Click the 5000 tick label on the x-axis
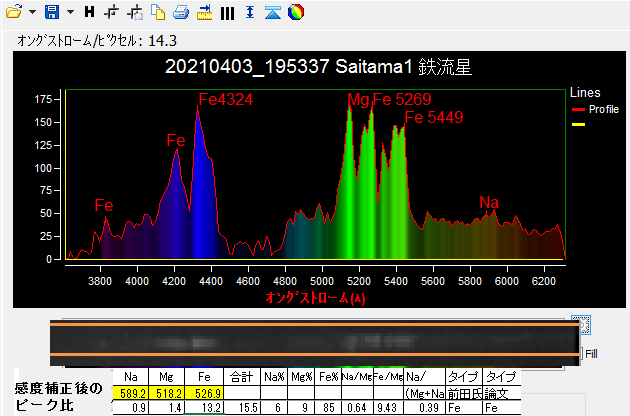This screenshot has height=416, width=630. pos(322,281)
